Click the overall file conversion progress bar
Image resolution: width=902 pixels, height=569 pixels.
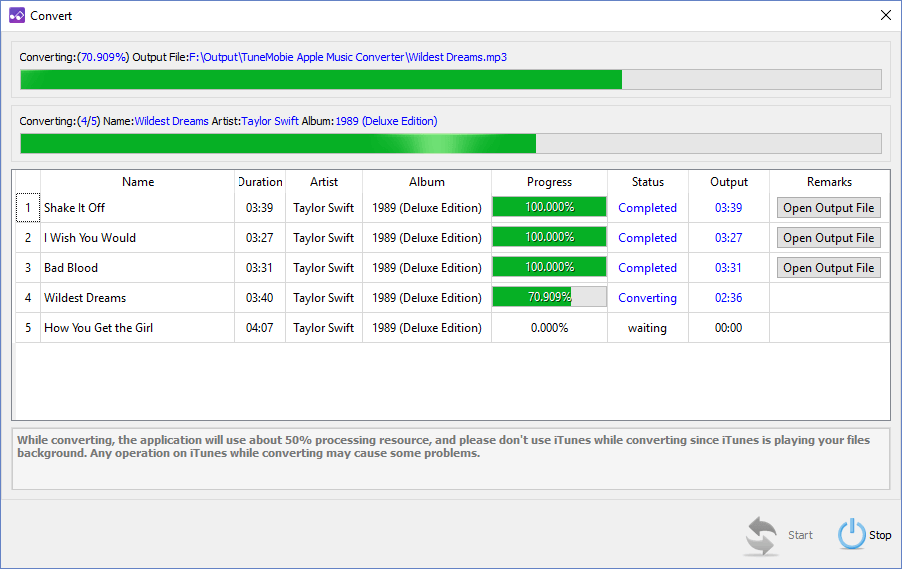(451, 79)
